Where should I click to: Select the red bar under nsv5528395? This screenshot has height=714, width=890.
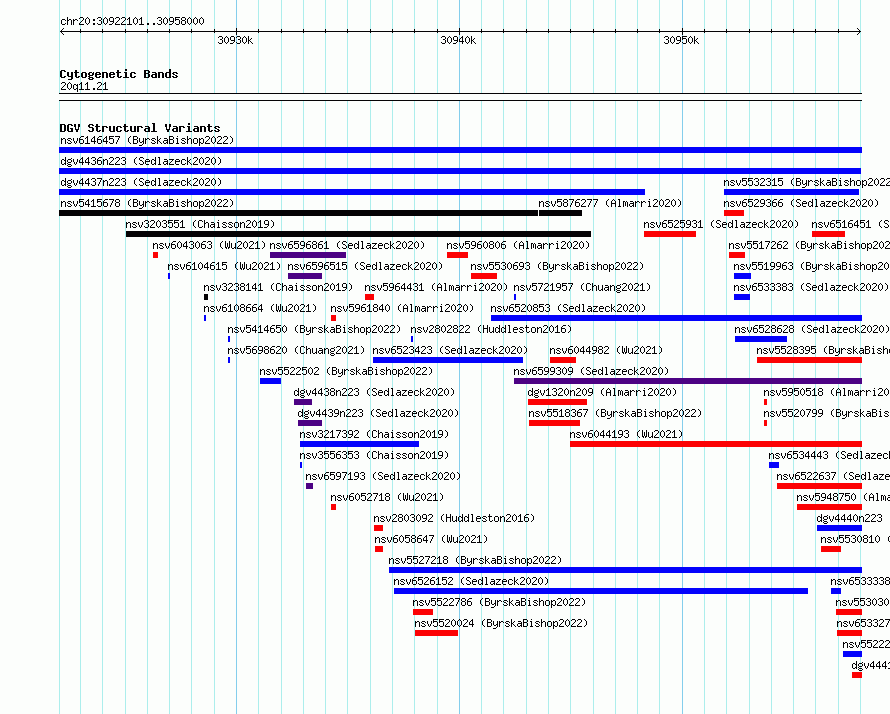(x=809, y=360)
